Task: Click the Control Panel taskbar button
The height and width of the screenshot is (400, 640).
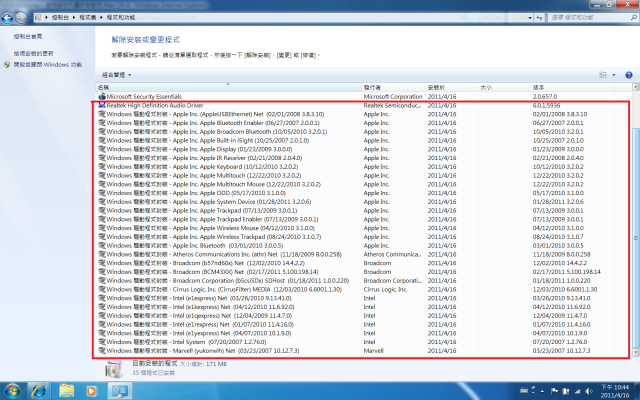Action: coord(120,391)
